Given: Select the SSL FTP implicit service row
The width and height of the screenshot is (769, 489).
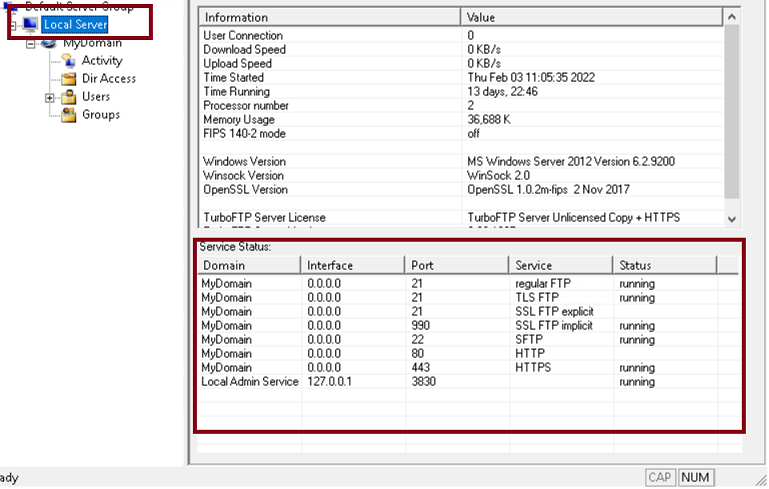Looking at the screenshot, I should click(x=468, y=326).
